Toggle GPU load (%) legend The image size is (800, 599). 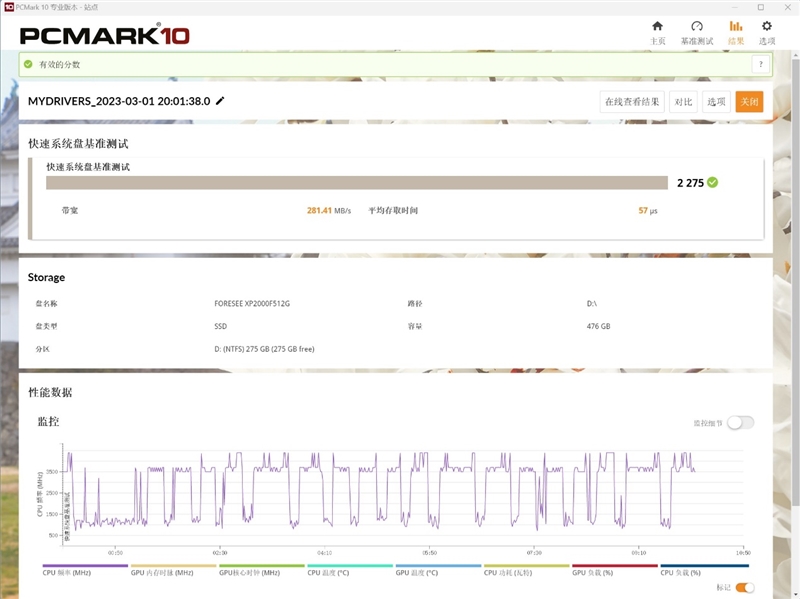(x=614, y=569)
